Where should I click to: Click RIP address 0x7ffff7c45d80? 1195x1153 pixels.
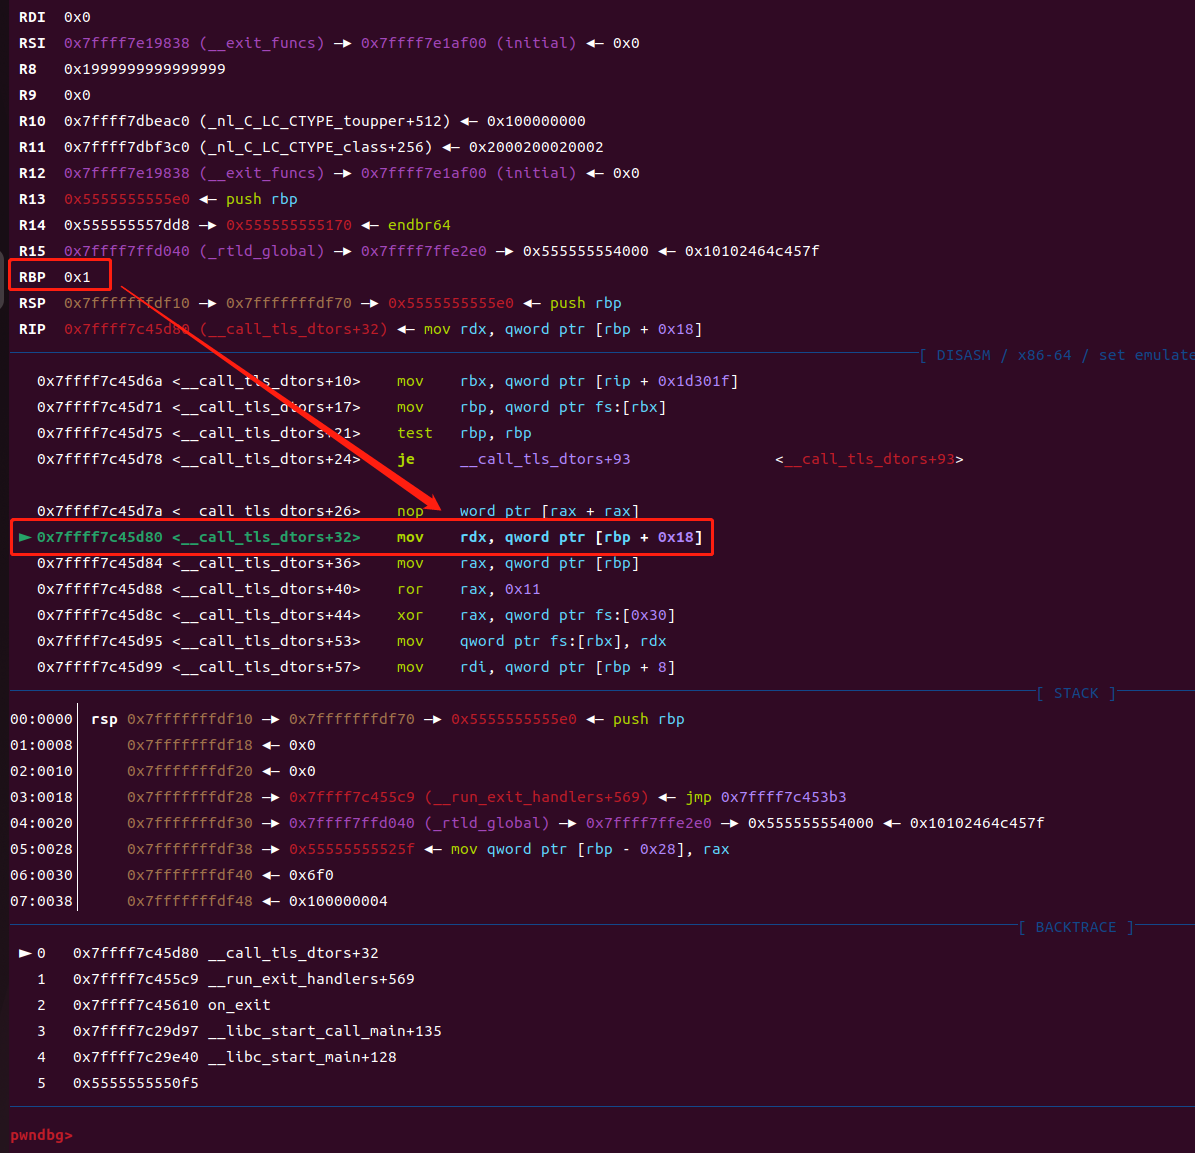tap(127, 329)
